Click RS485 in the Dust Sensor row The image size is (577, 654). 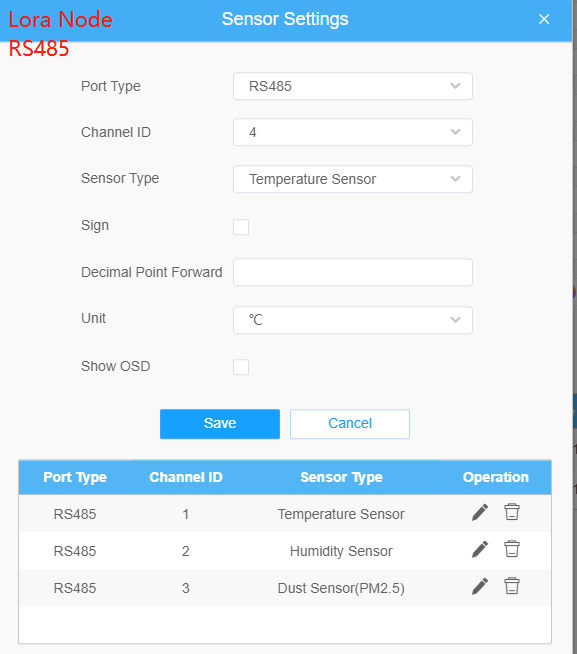pyautogui.click(x=75, y=589)
